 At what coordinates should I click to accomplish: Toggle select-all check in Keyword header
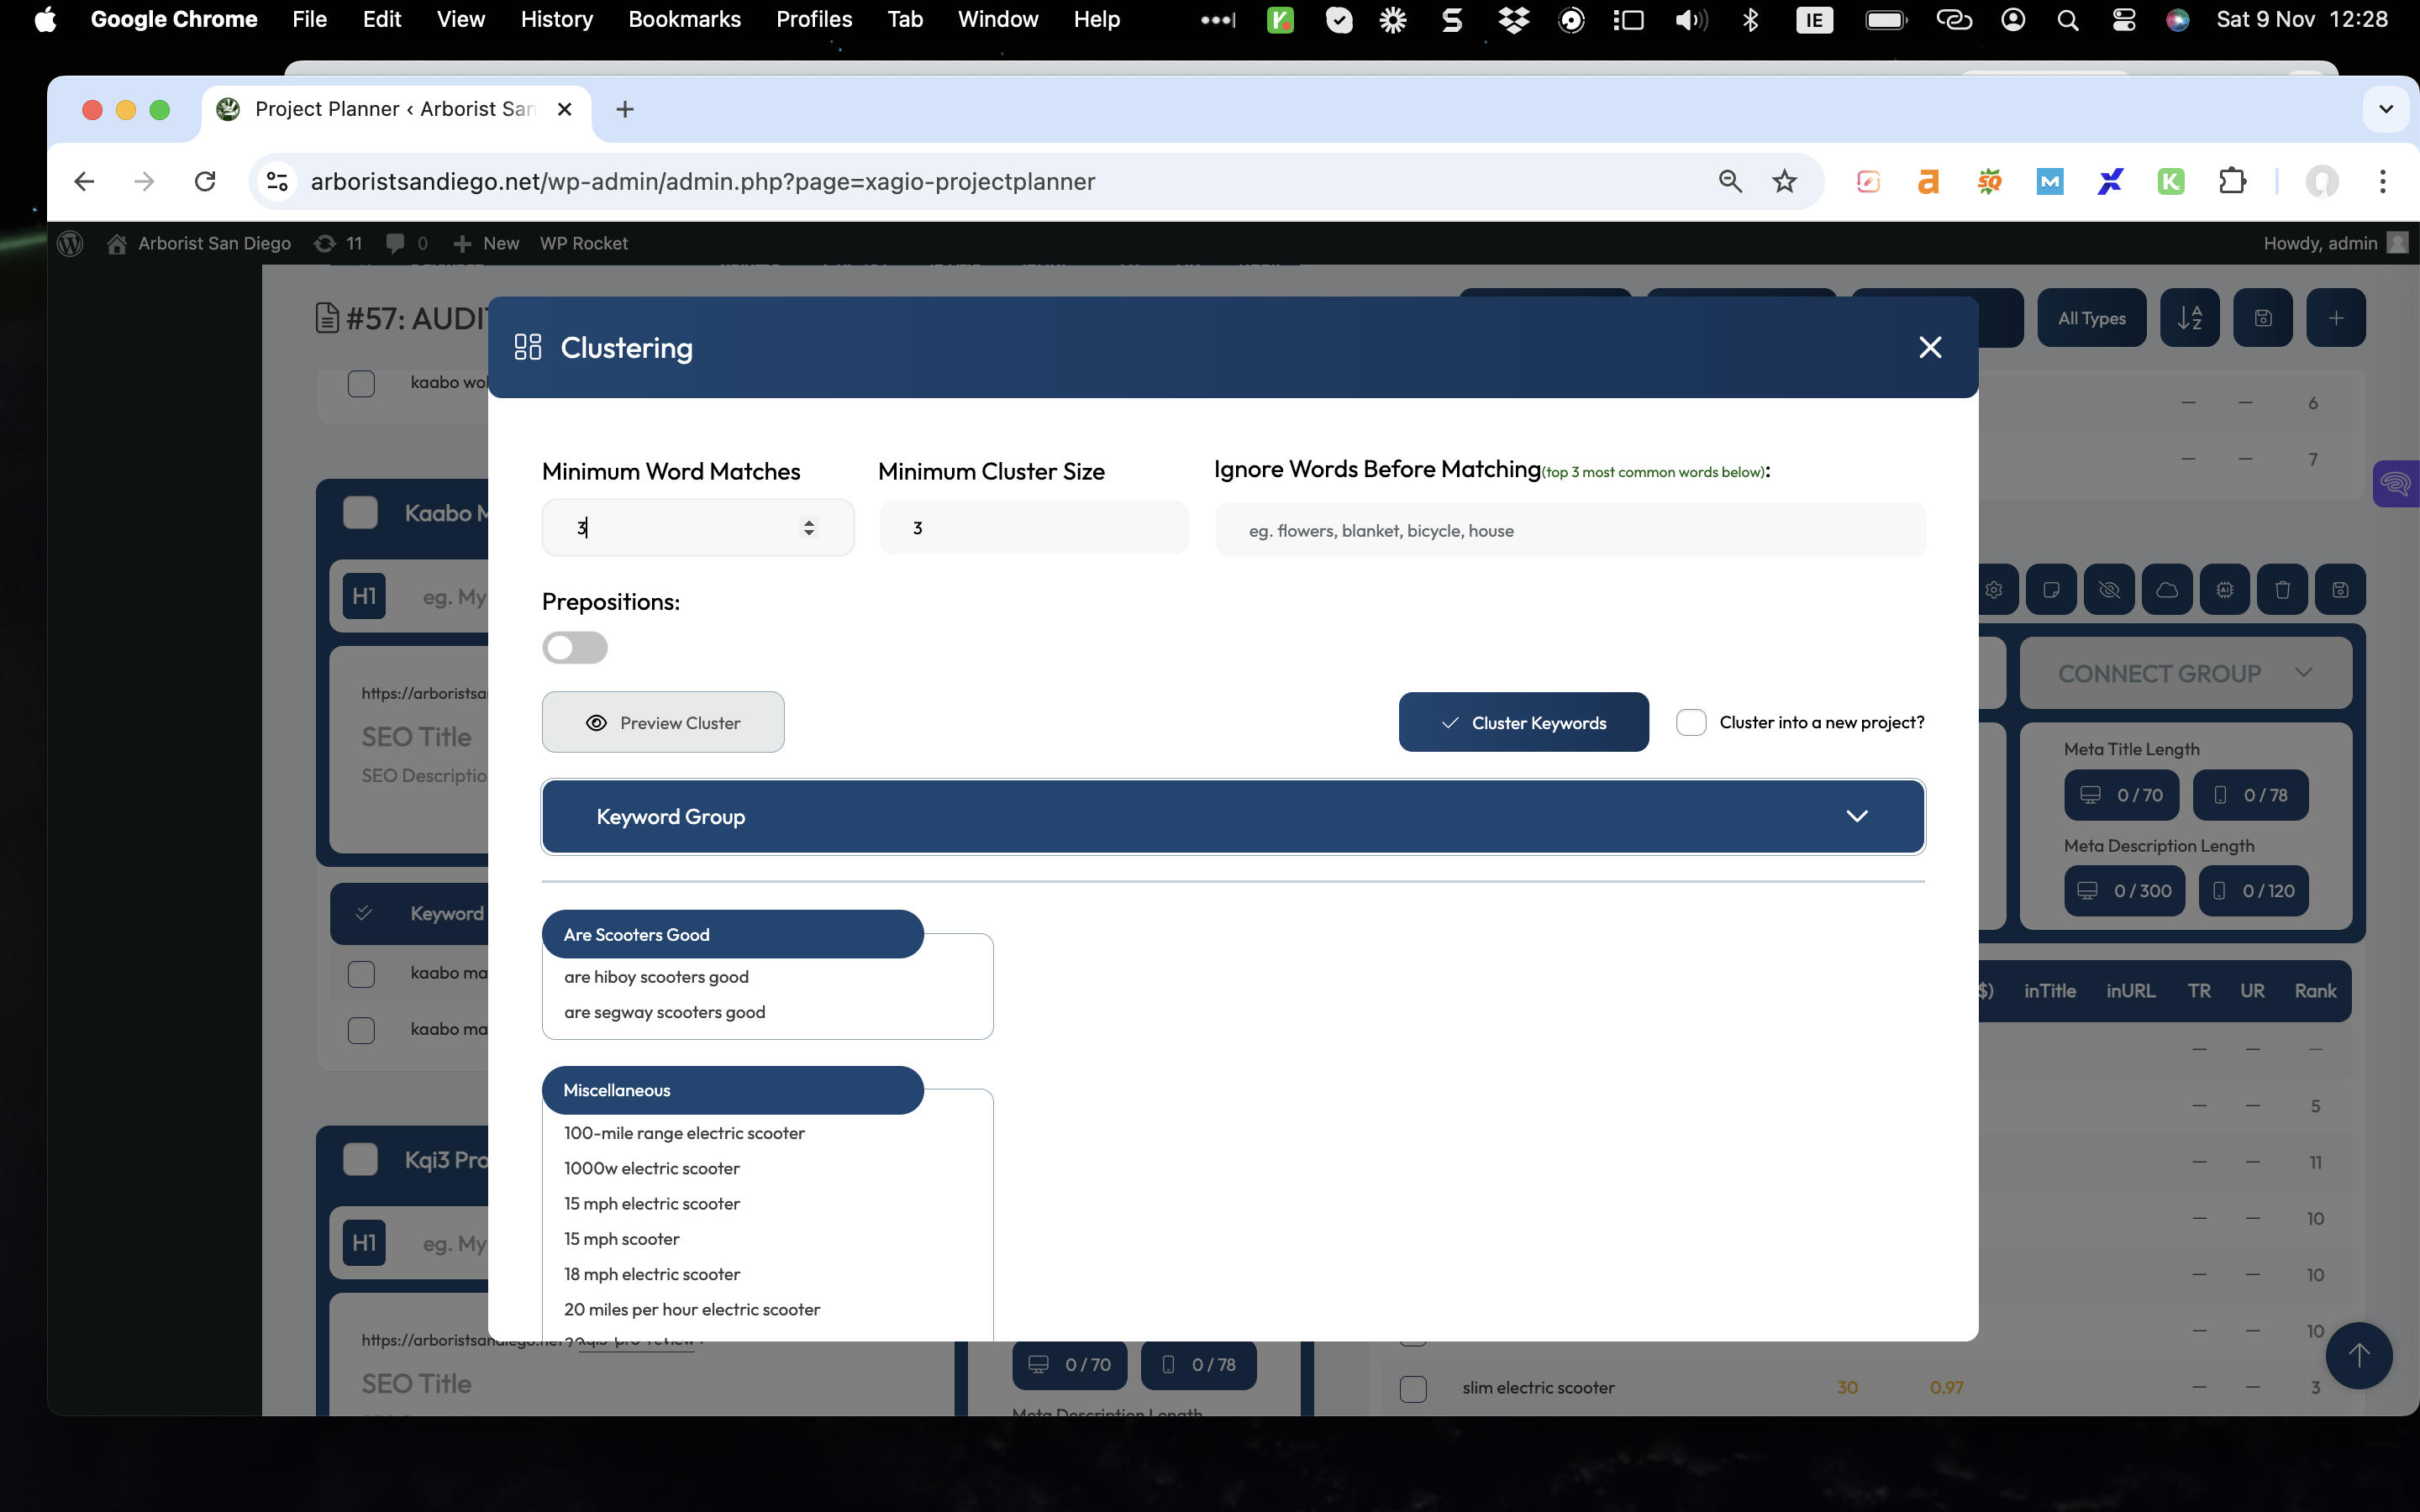[363, 913]
